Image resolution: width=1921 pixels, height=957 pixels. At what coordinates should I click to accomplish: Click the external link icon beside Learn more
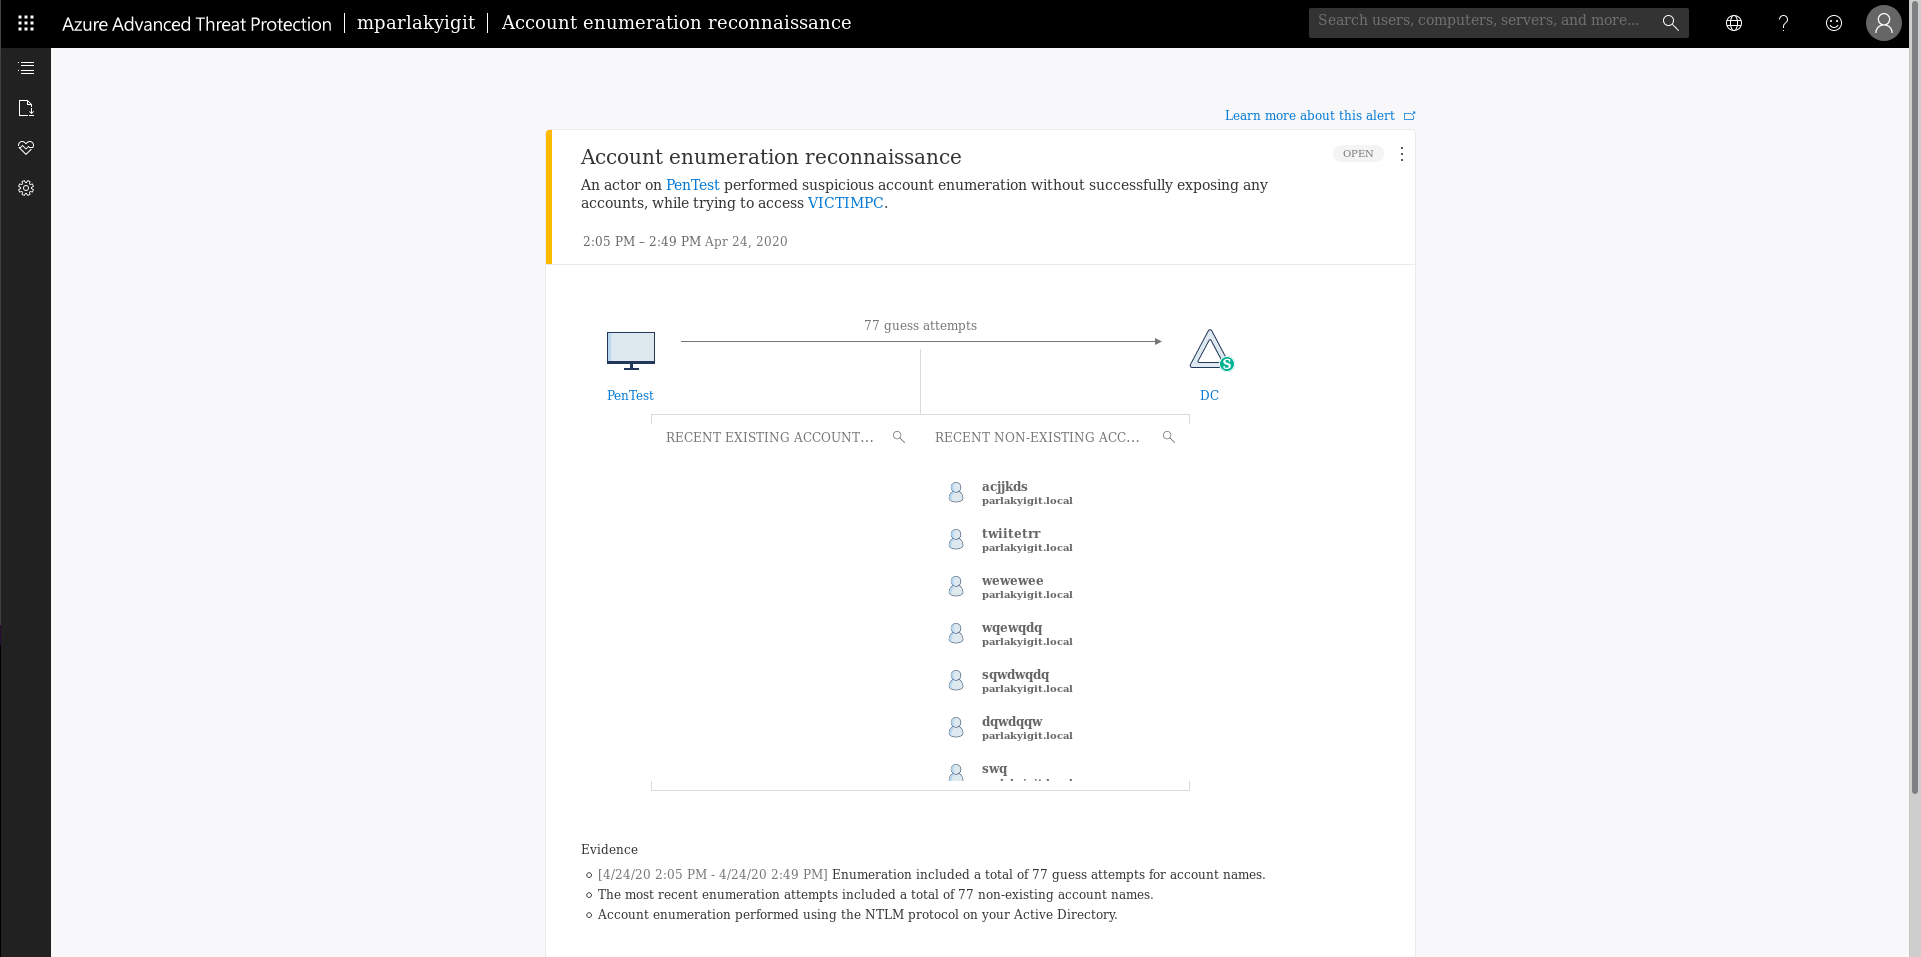tap(1409, 116)
